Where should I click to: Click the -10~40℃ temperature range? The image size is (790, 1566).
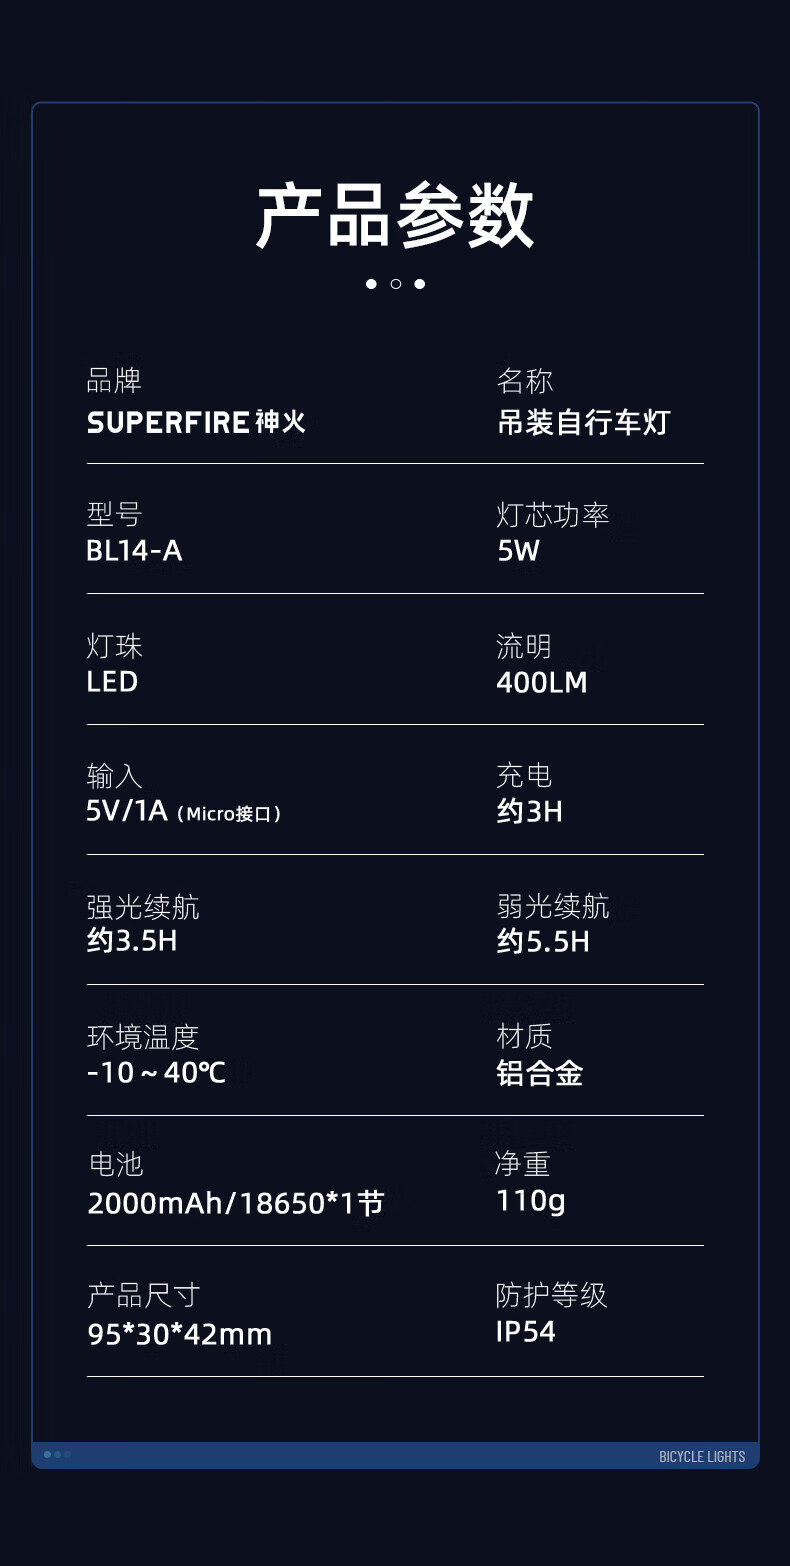point(156,1073)
